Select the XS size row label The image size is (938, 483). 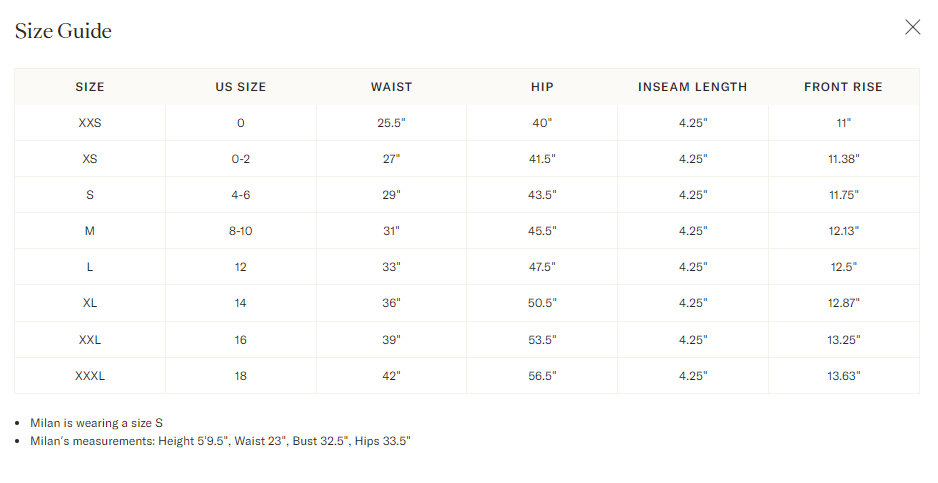(x=90, y=159)
